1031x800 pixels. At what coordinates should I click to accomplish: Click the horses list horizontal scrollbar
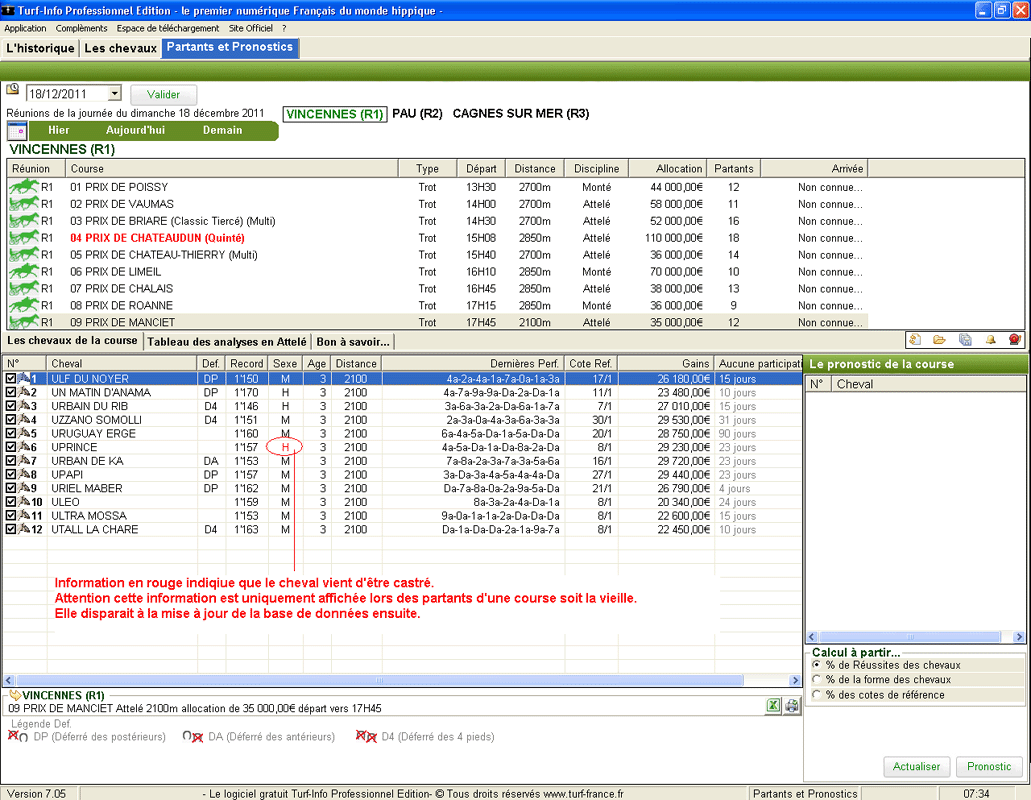click(x=380, y=680)
